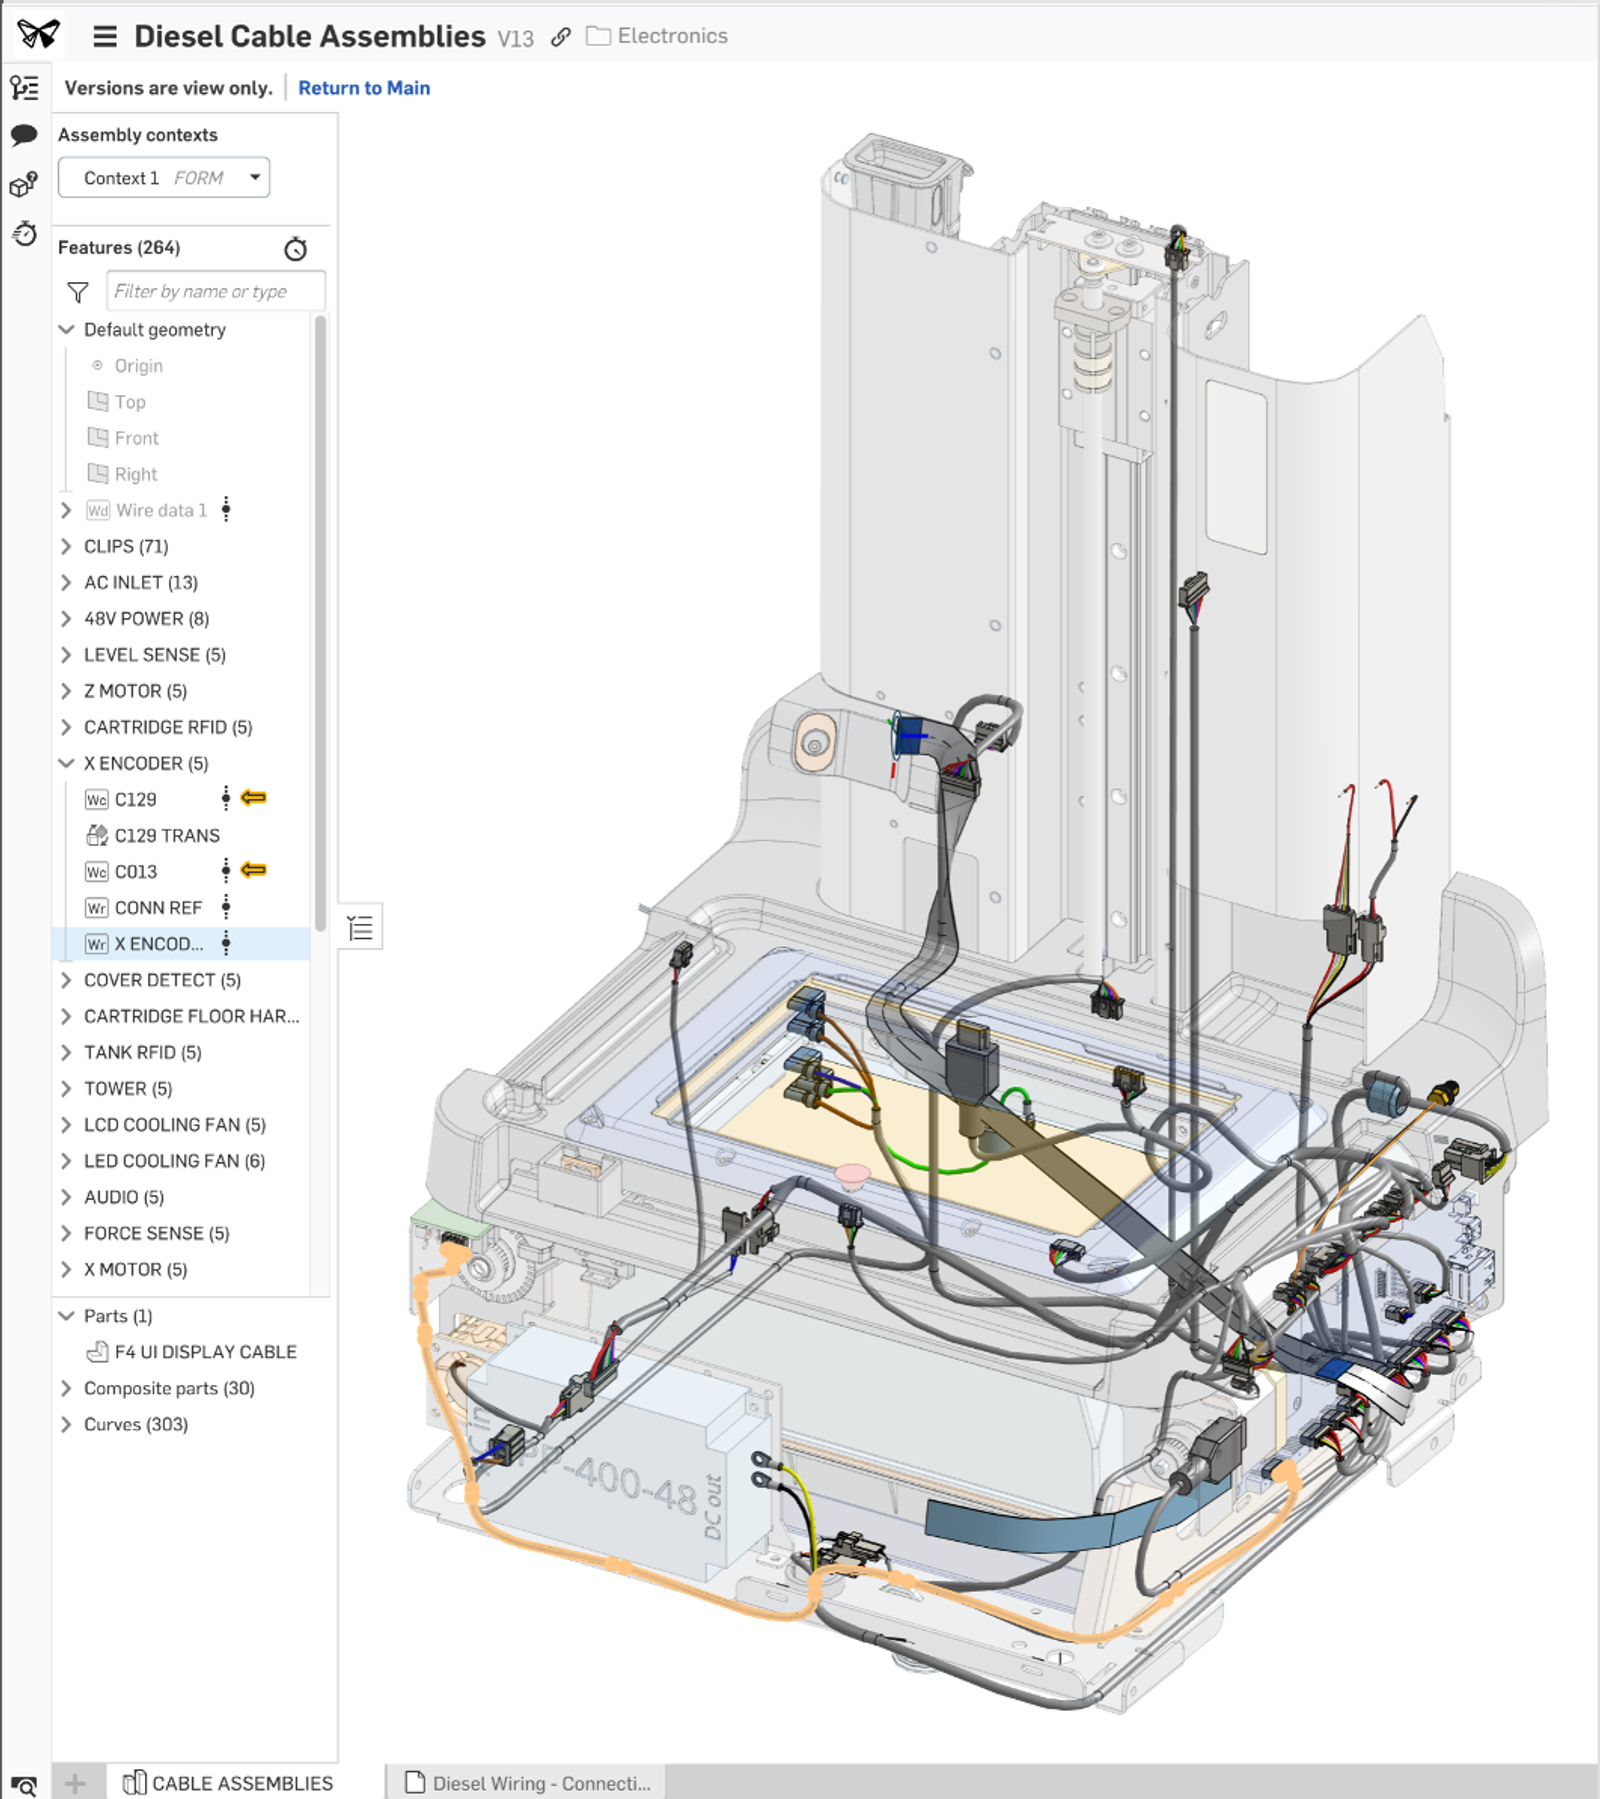Click the learning/help cube icon in sidebar

[x=24, y=184]
